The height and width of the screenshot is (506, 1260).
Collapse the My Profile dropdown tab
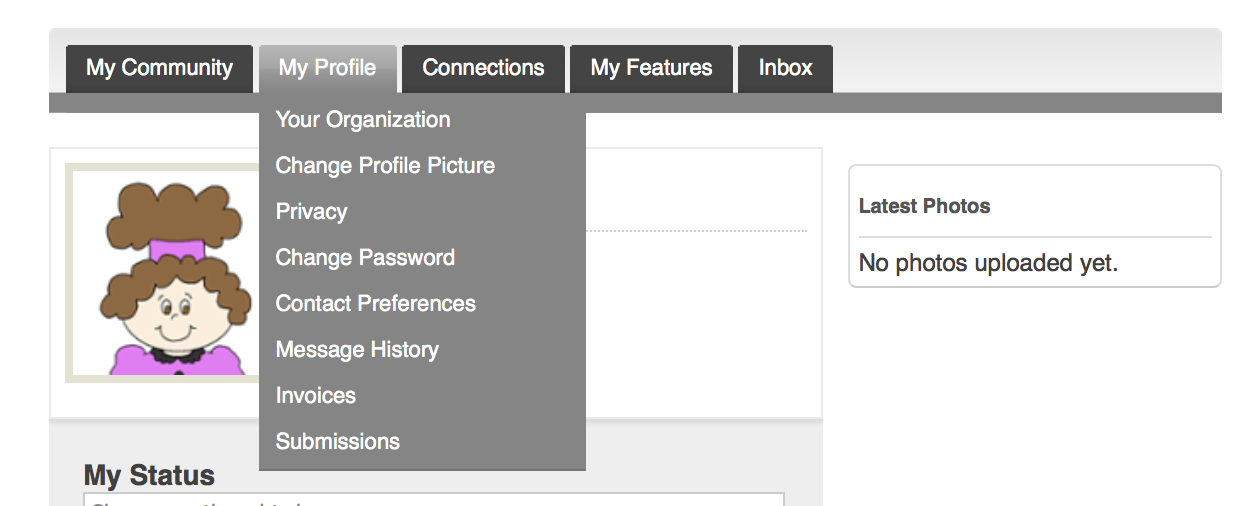click(x=328, y=68)
